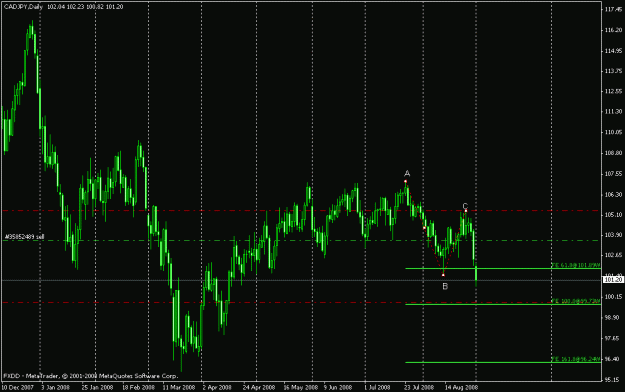Click the 103.90 price axis value
Image resolution: width=625 pixels, height=392 pixels.
(613, 235)
